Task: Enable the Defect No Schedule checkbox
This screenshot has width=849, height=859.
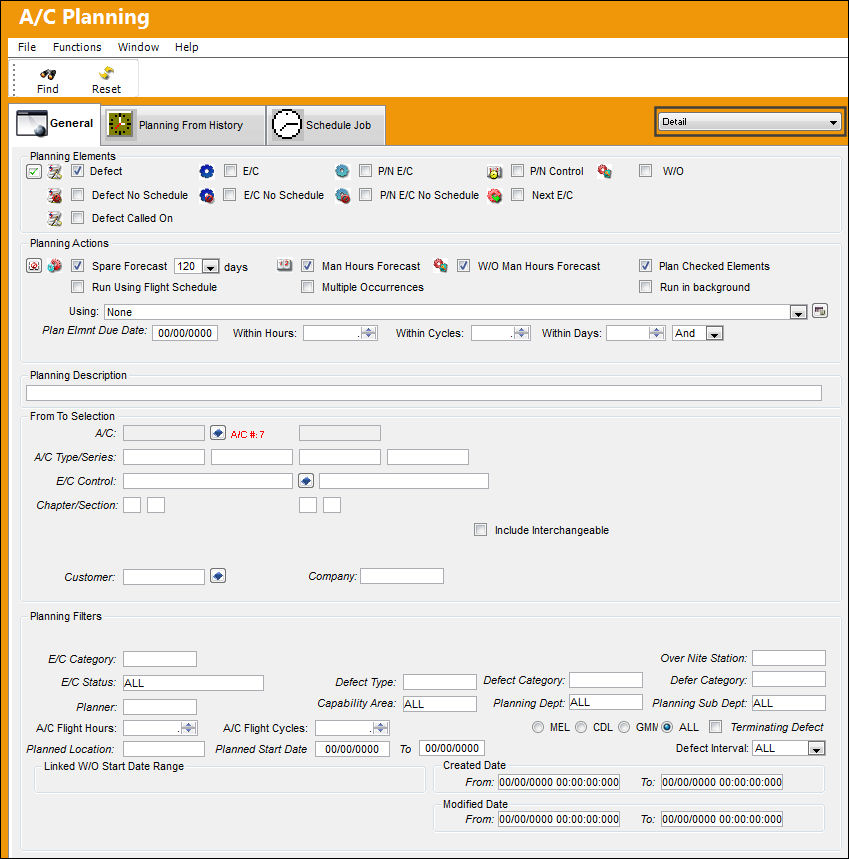Action: (x=78, y=195)
